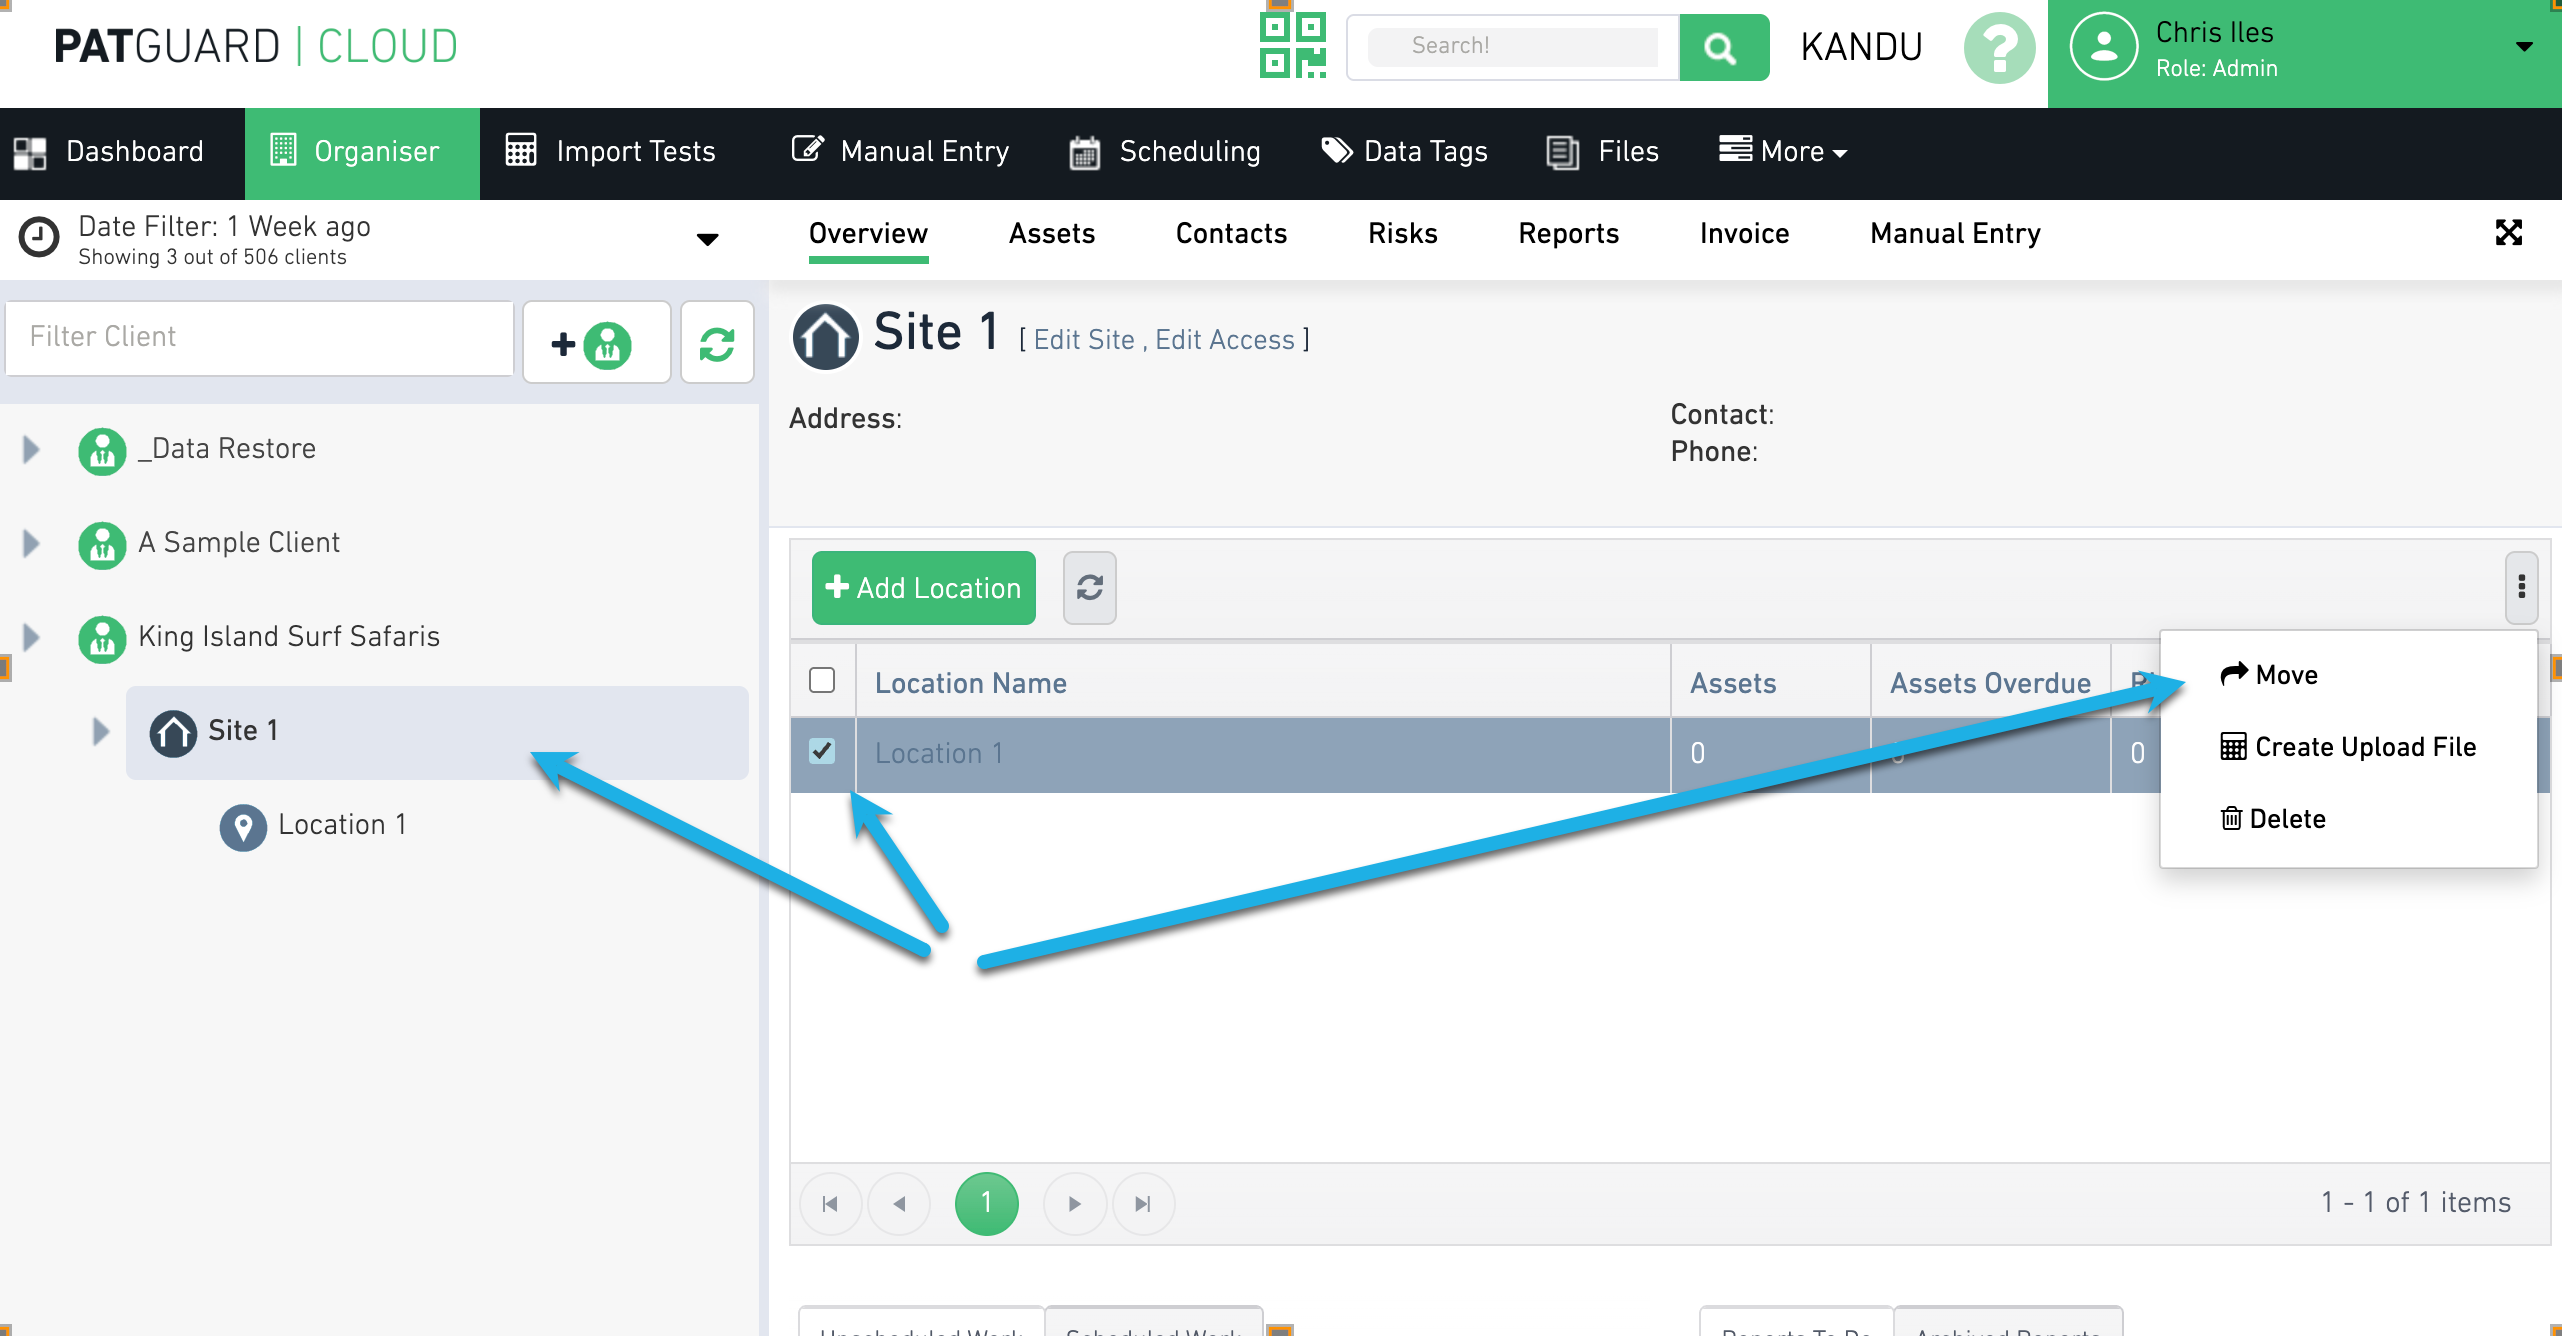Select Site 1 in the client tree
Viewport: 2562px width, 1336px height.
tap(437, 732)
